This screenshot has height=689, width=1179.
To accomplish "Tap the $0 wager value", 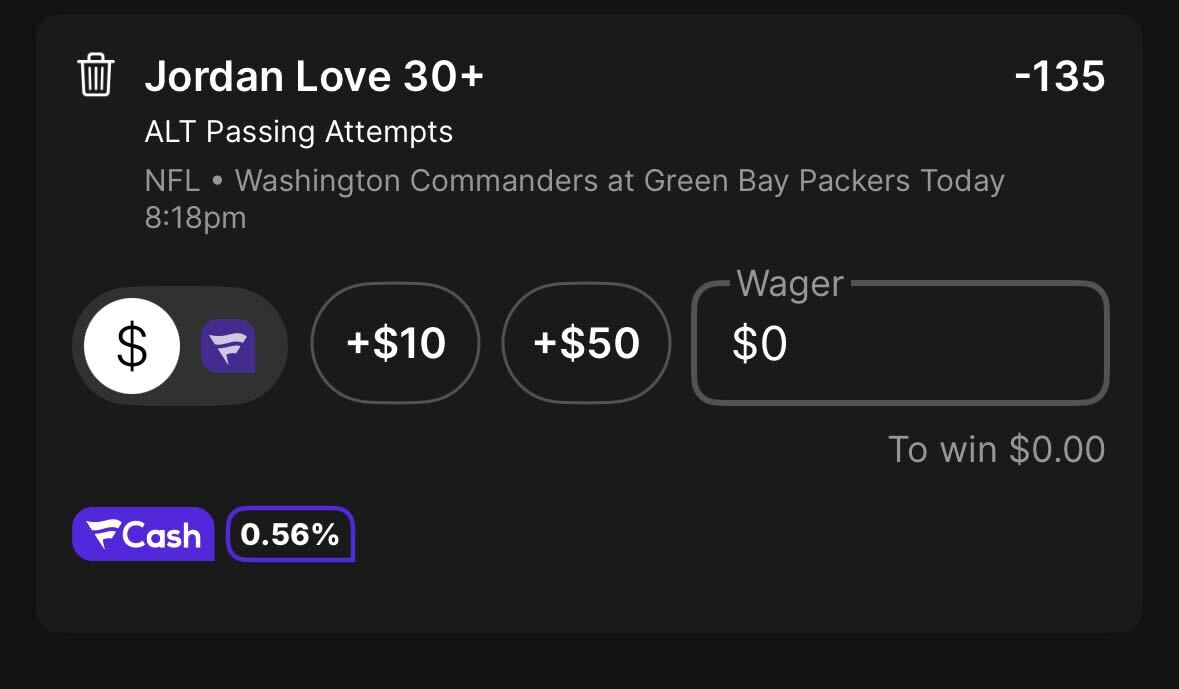I will coord(759,344).
